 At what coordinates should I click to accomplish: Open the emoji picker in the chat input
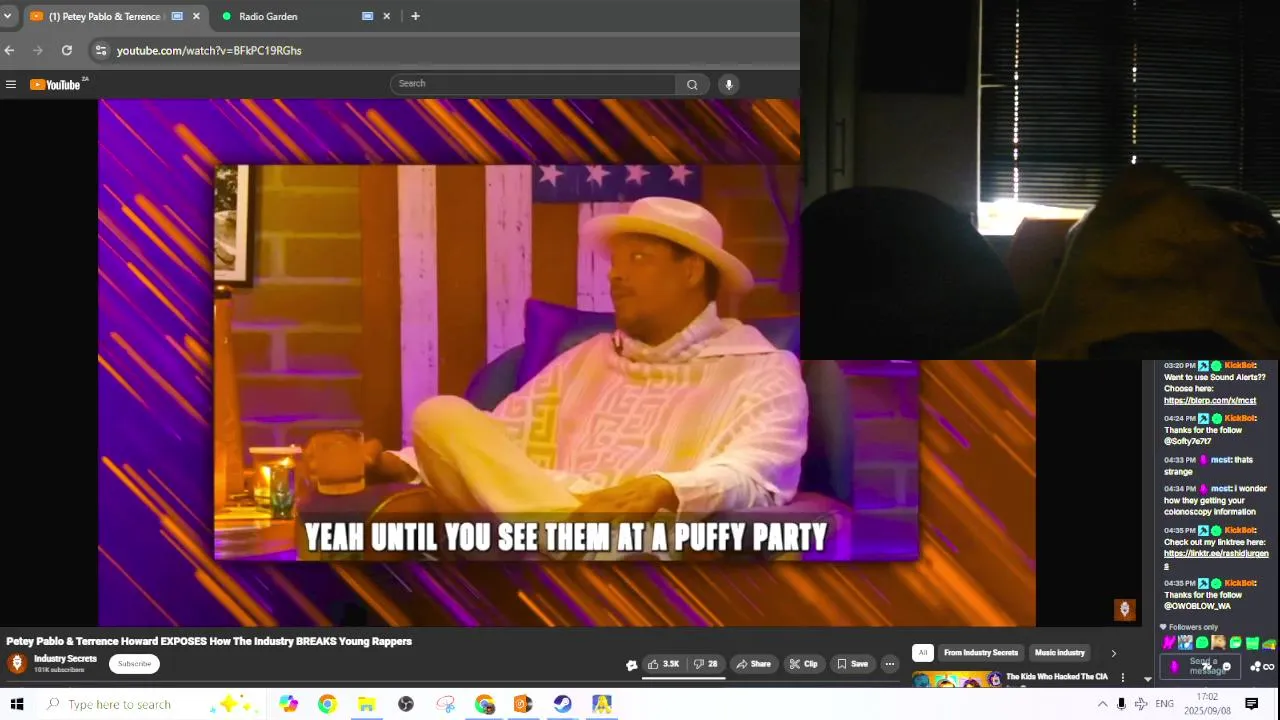pyautogui.click(x=1227, y=667)
